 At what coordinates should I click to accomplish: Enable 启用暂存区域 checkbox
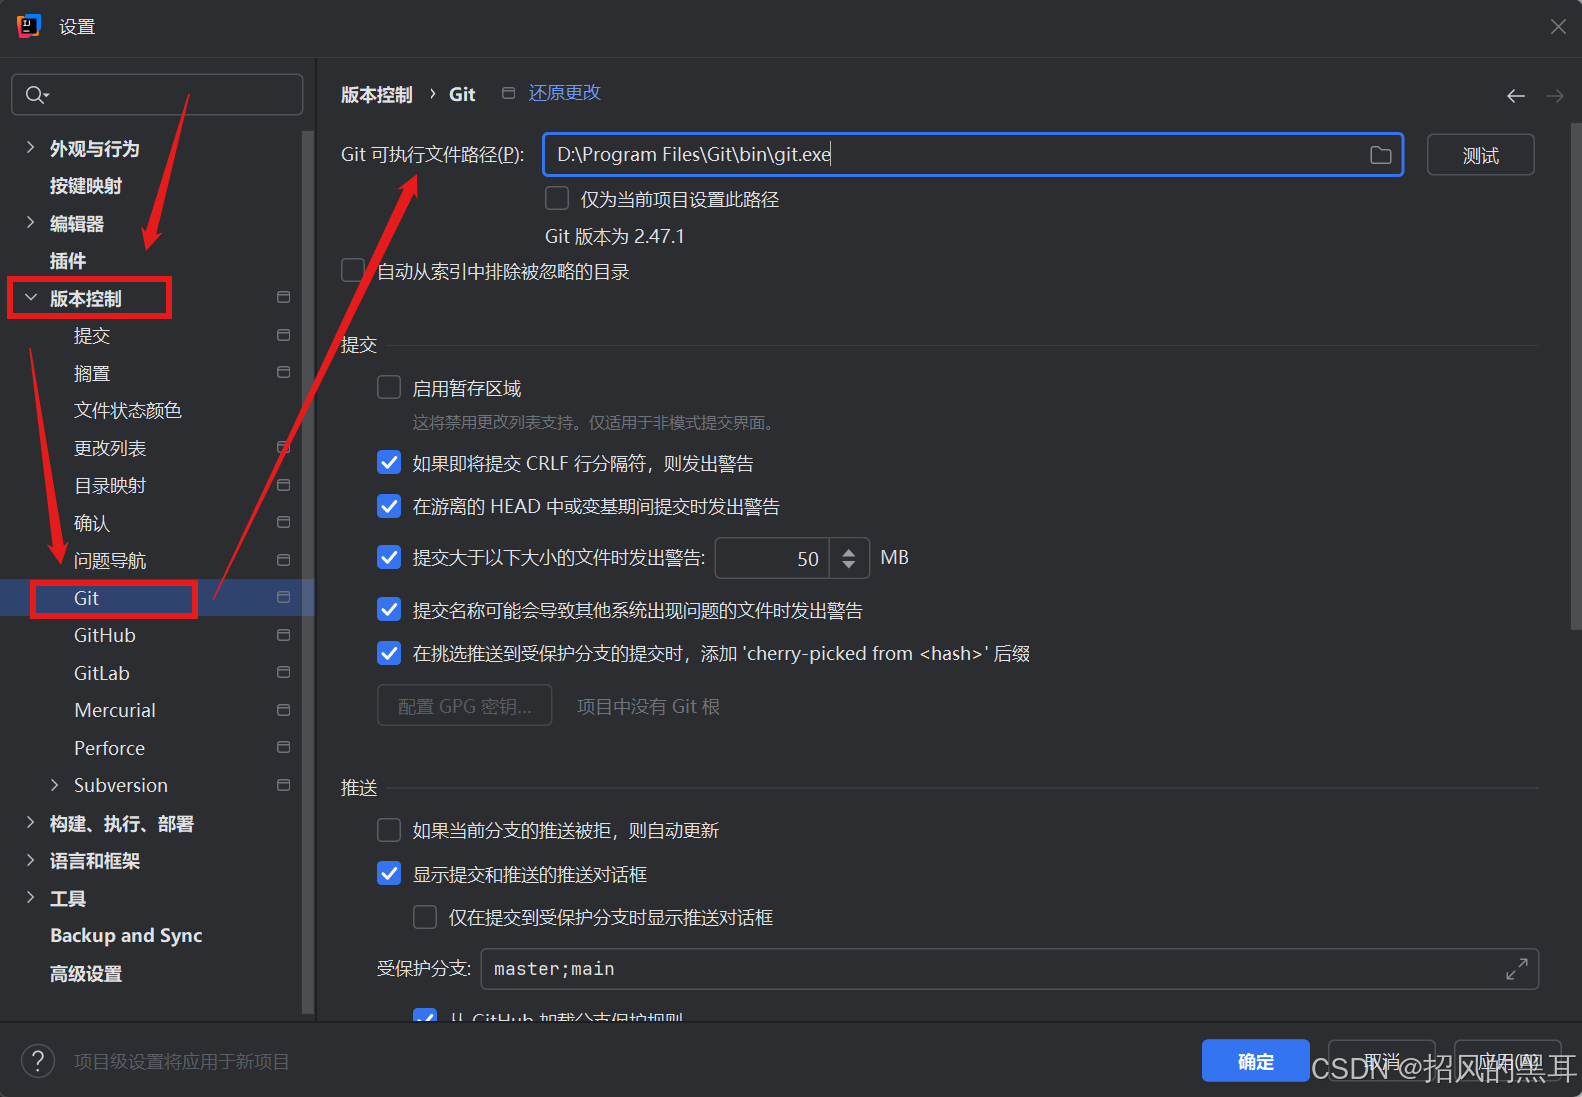389,387
